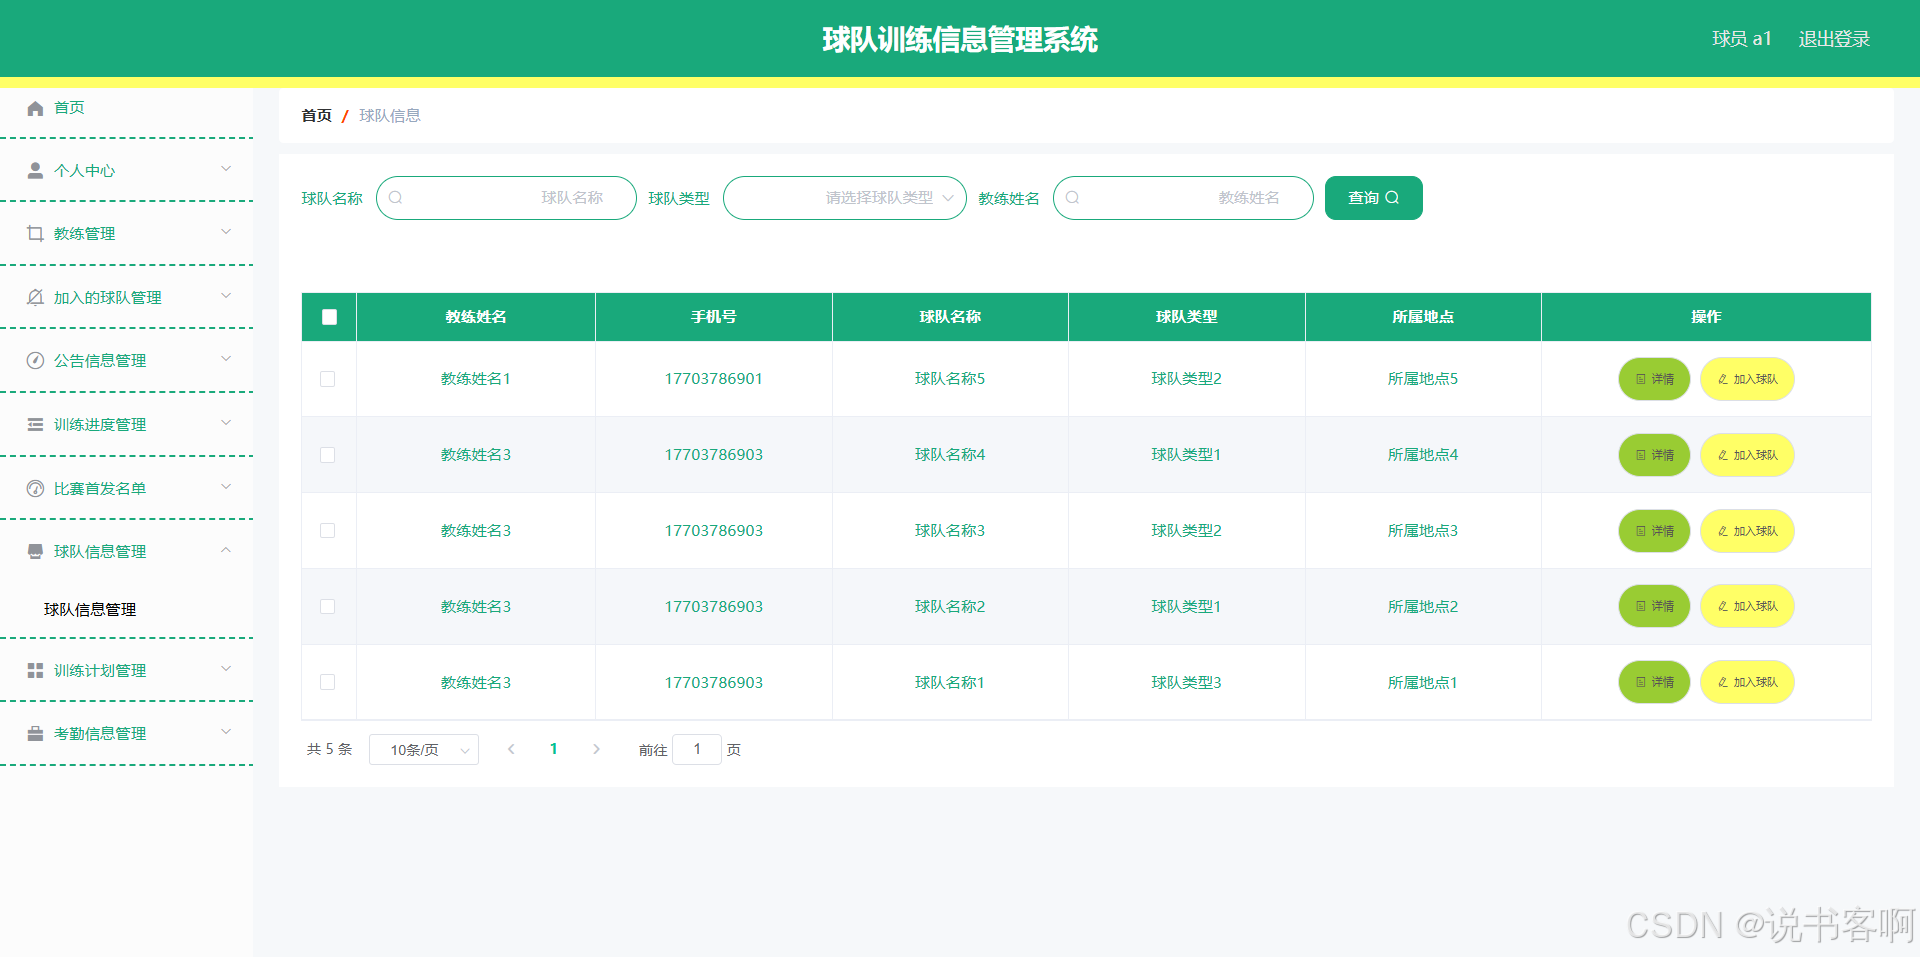Check the row for 球队名称4
Screen dimensions: 1920x957
pos(327,455)
